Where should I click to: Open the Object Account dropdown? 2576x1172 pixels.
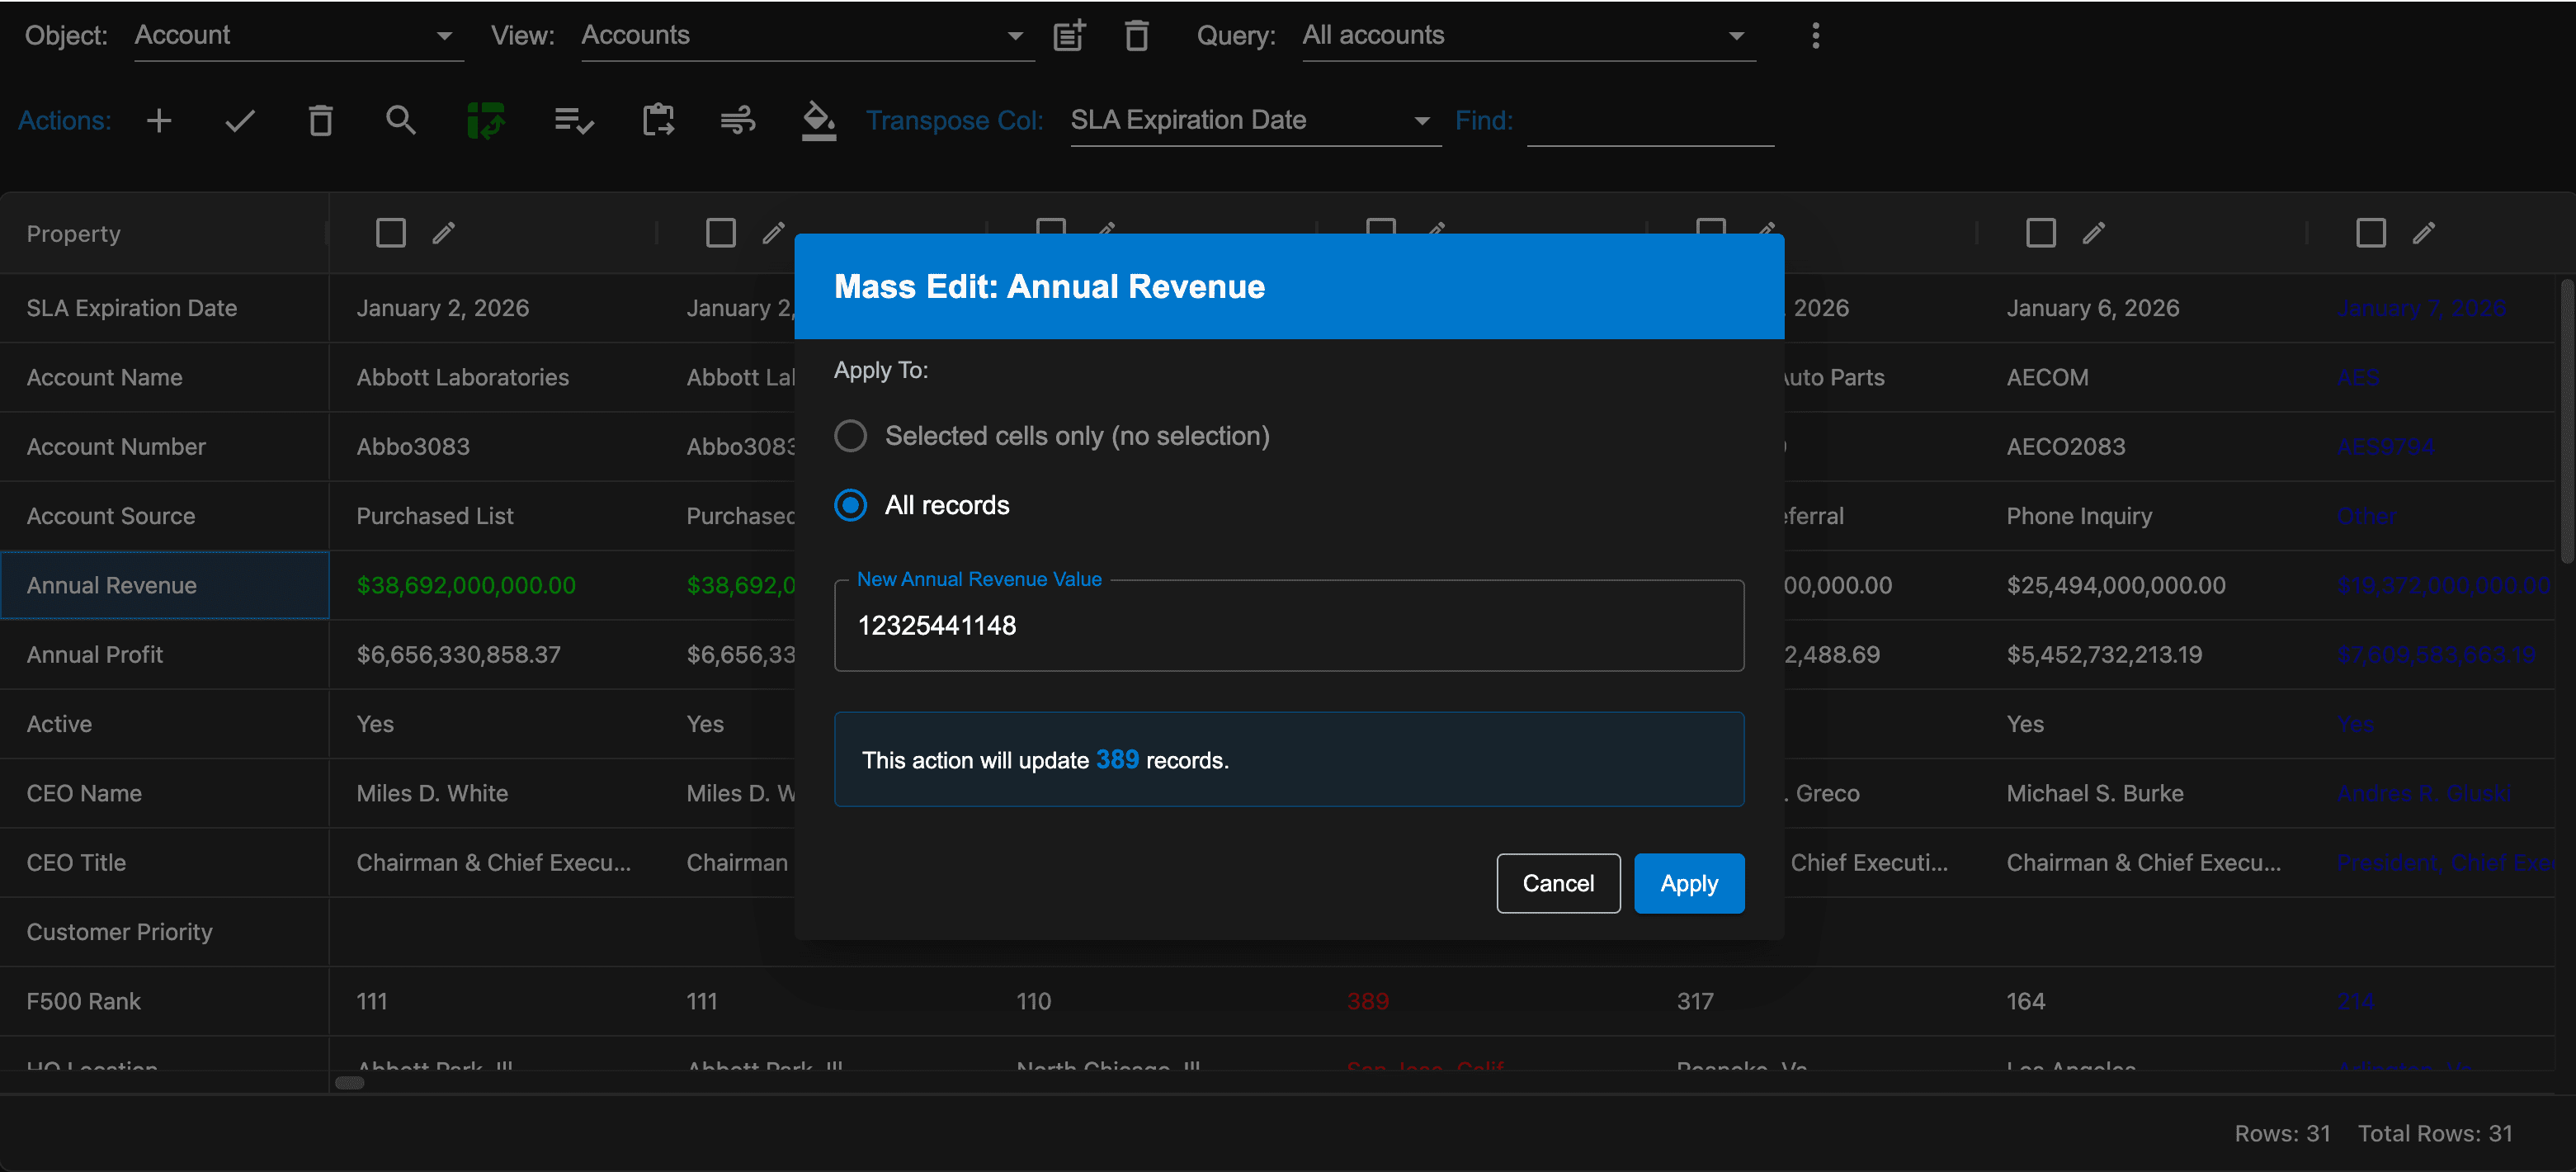point(298,36)
